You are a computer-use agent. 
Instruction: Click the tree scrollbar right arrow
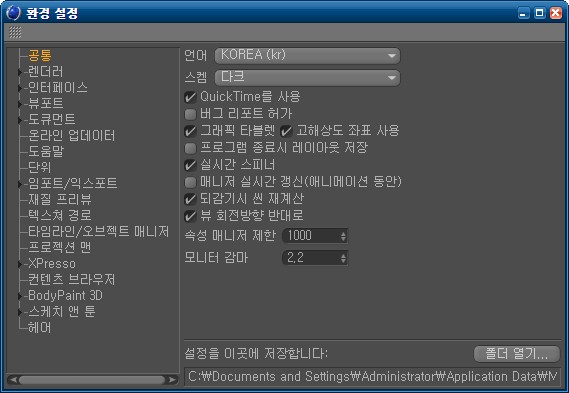point(172,380)
